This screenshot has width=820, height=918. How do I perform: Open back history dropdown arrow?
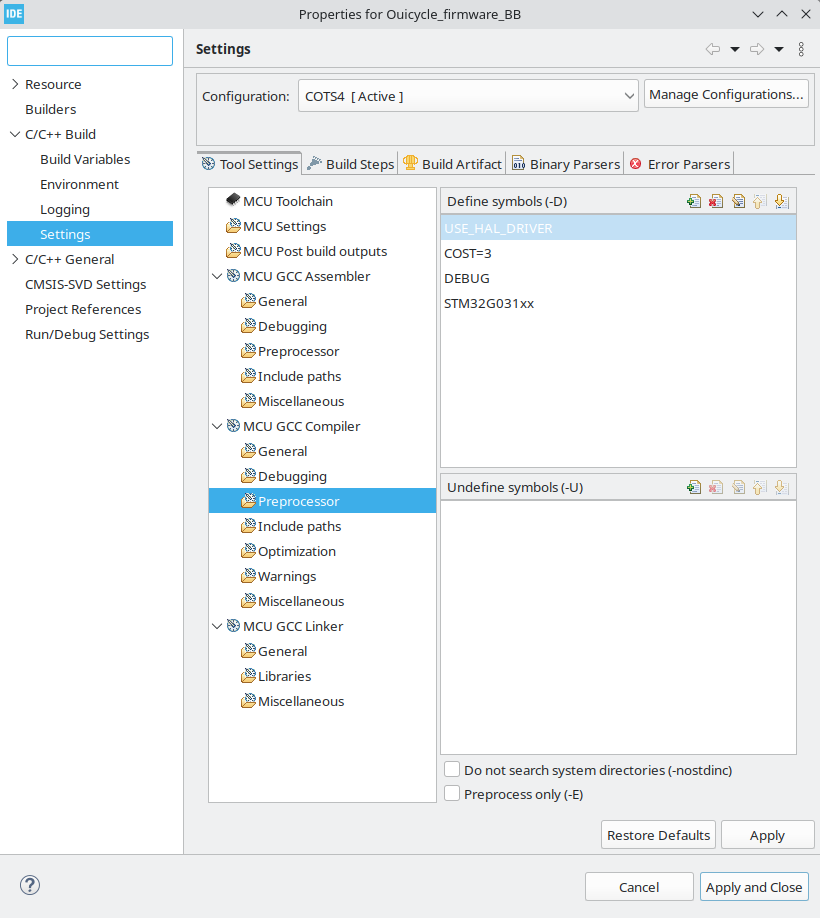pos(735,49)
